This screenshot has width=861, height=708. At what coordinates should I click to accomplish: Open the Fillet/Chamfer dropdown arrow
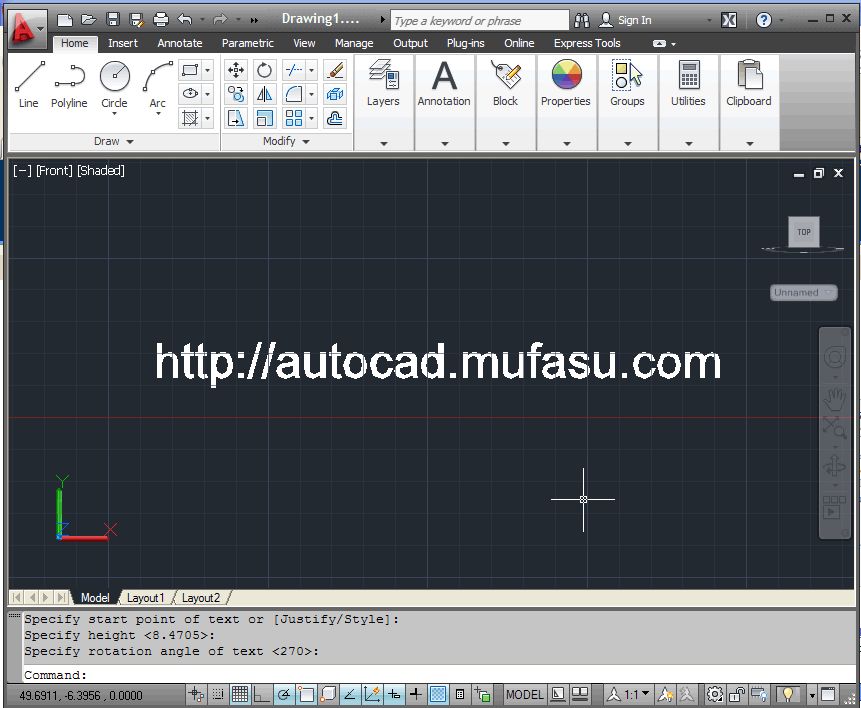311,94
